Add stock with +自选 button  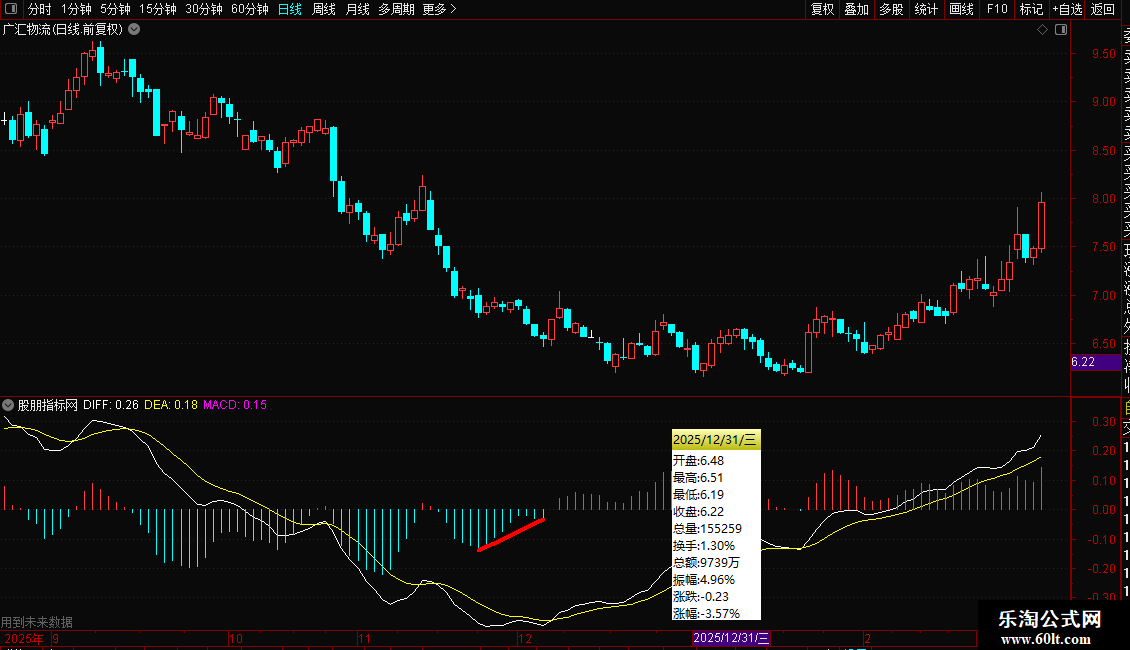(x=1066, y=9)
